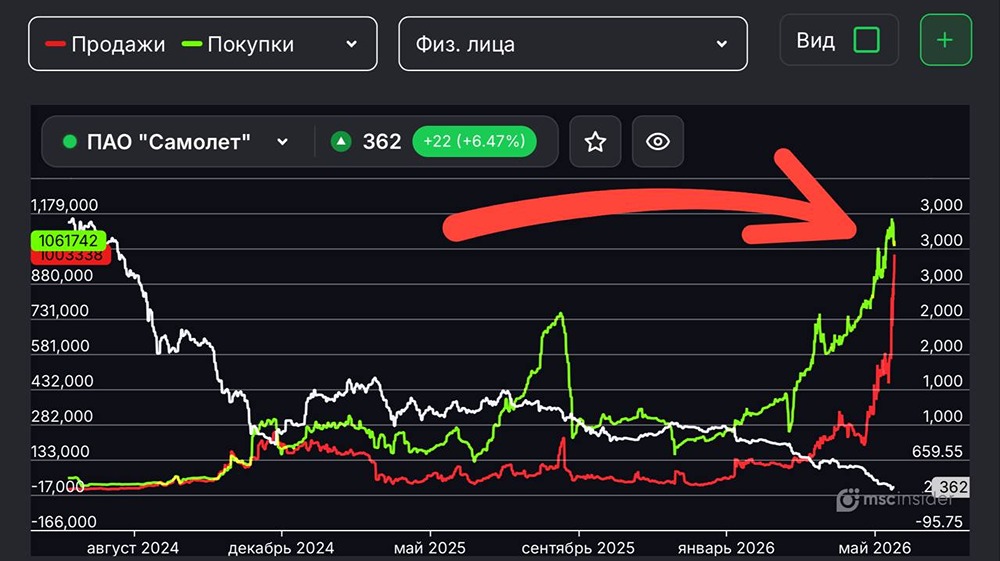Screen dimensions: 1000x561
Task: Click the Вид view button label
Action: click(815, 40)
